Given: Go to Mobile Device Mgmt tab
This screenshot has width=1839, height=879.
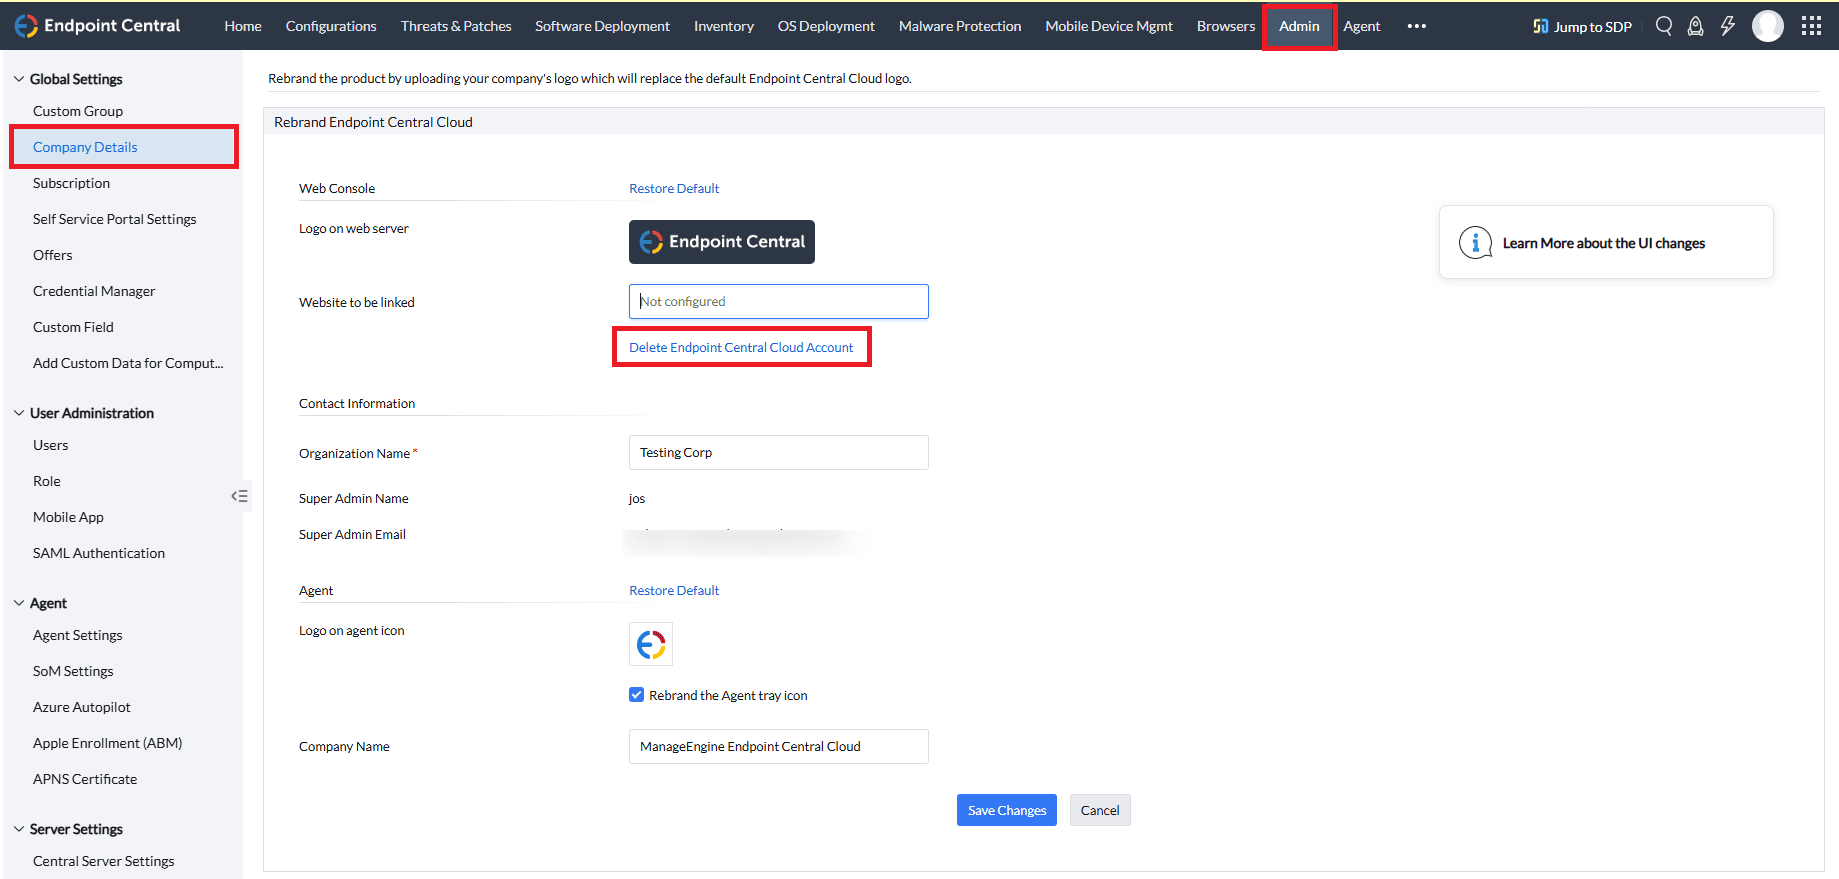Looking at the screenshot, I should click(1109, 26).
